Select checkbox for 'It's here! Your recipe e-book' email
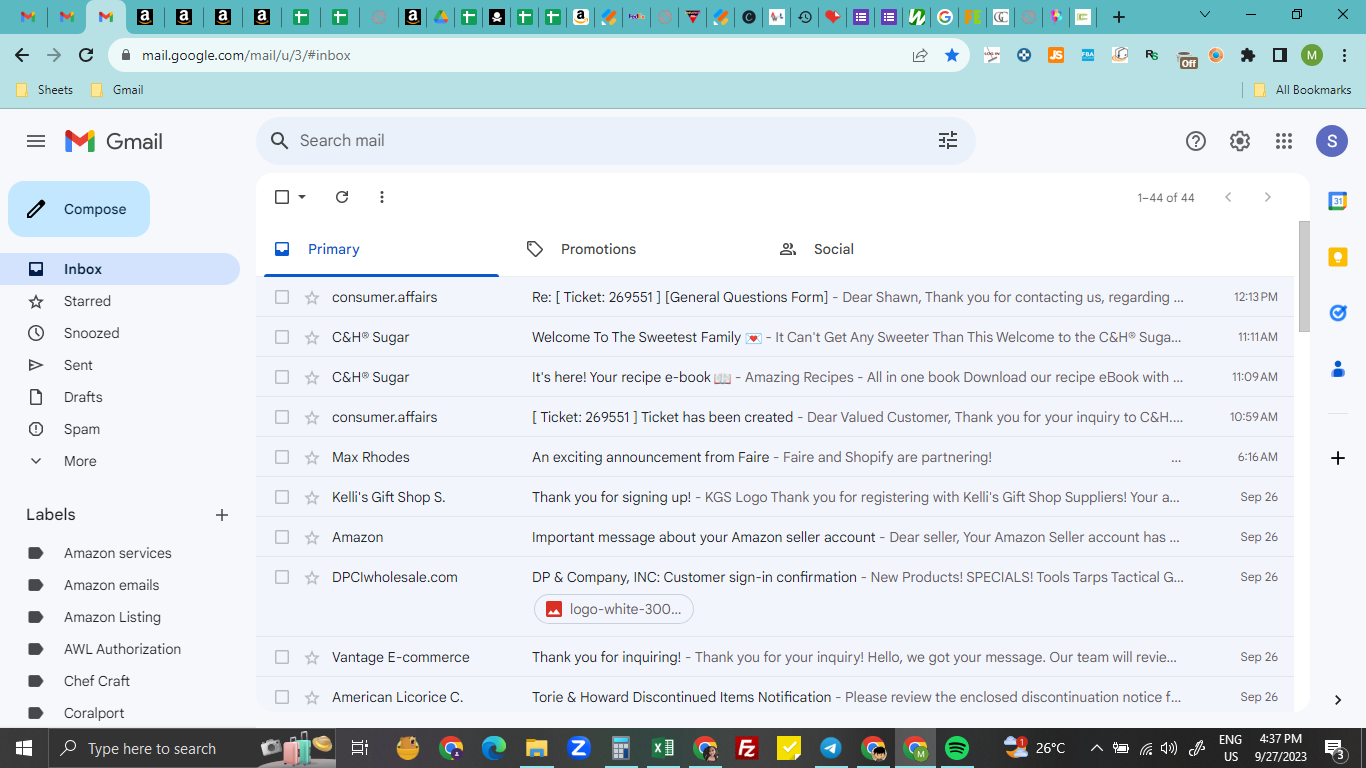1366x768 pixels. [x=282, y=377]
